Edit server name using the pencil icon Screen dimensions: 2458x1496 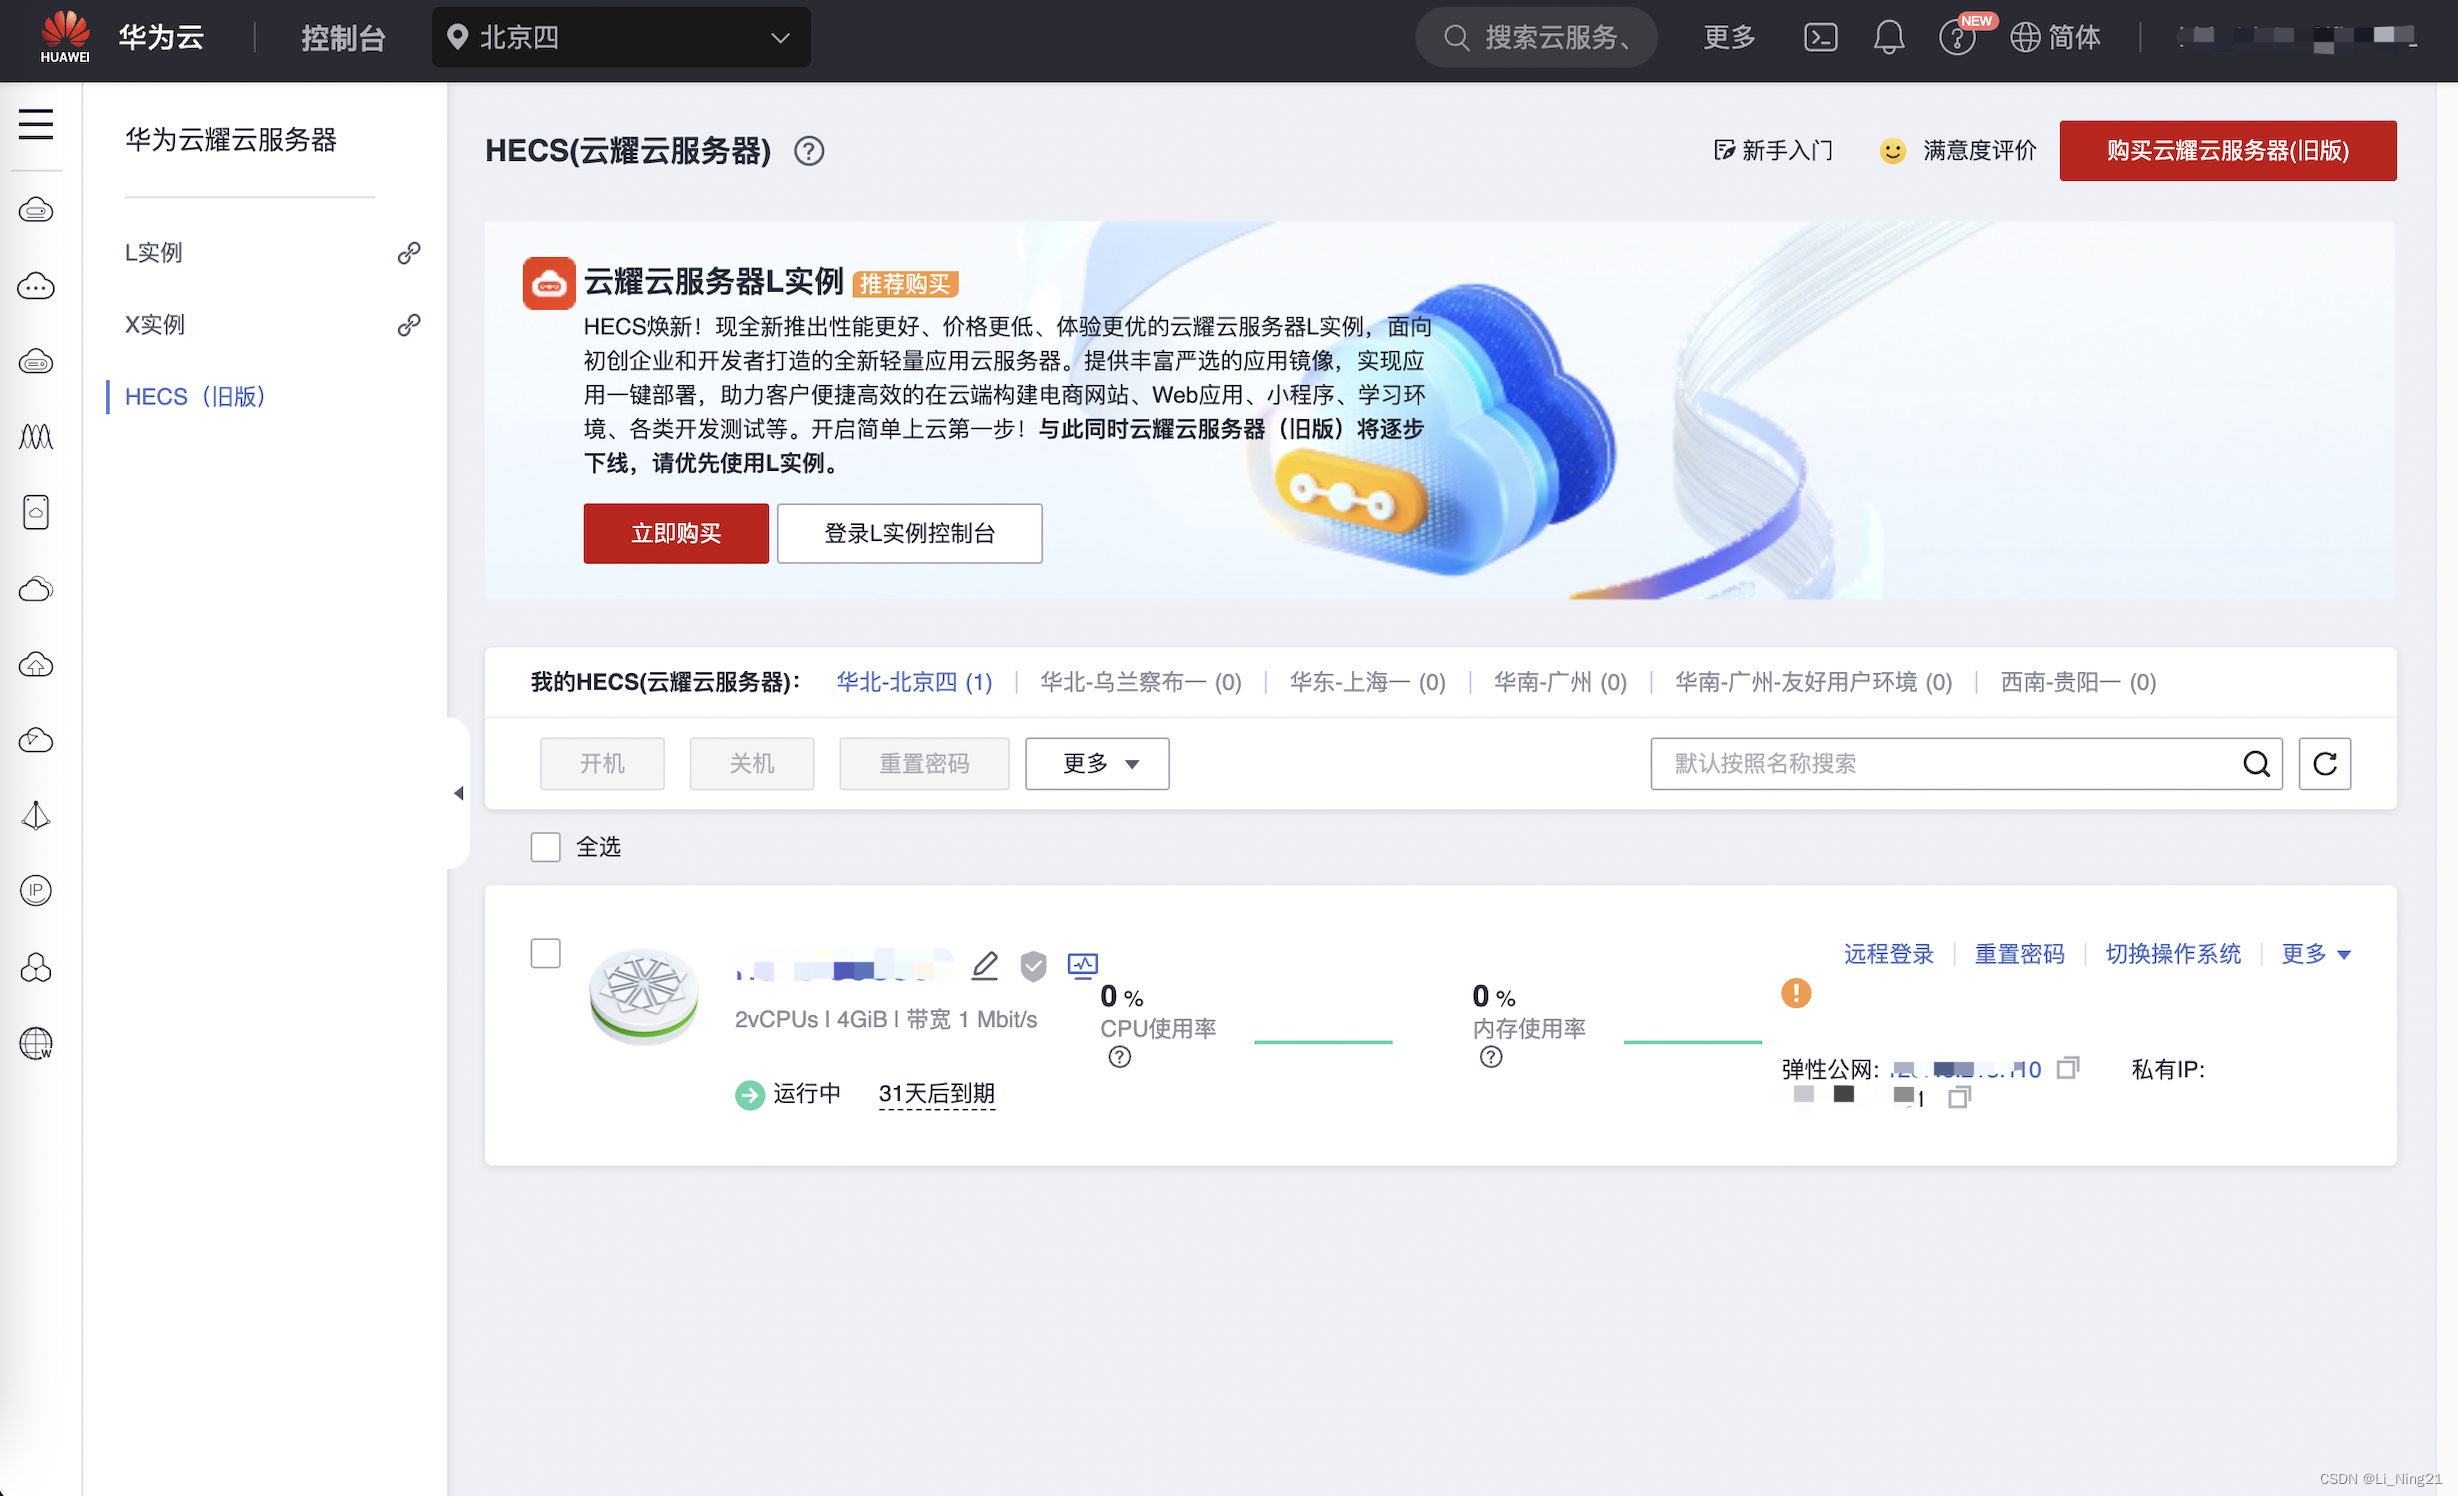984,966
